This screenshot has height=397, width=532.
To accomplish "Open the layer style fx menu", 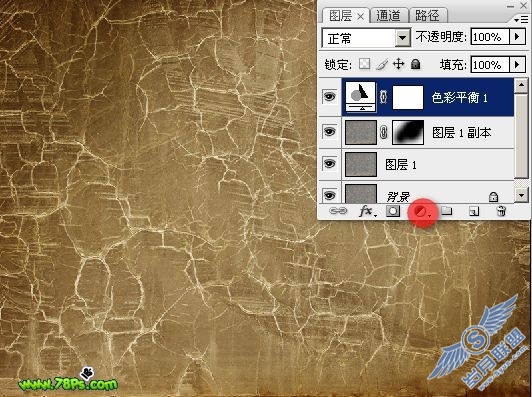I will pos(367,211).
